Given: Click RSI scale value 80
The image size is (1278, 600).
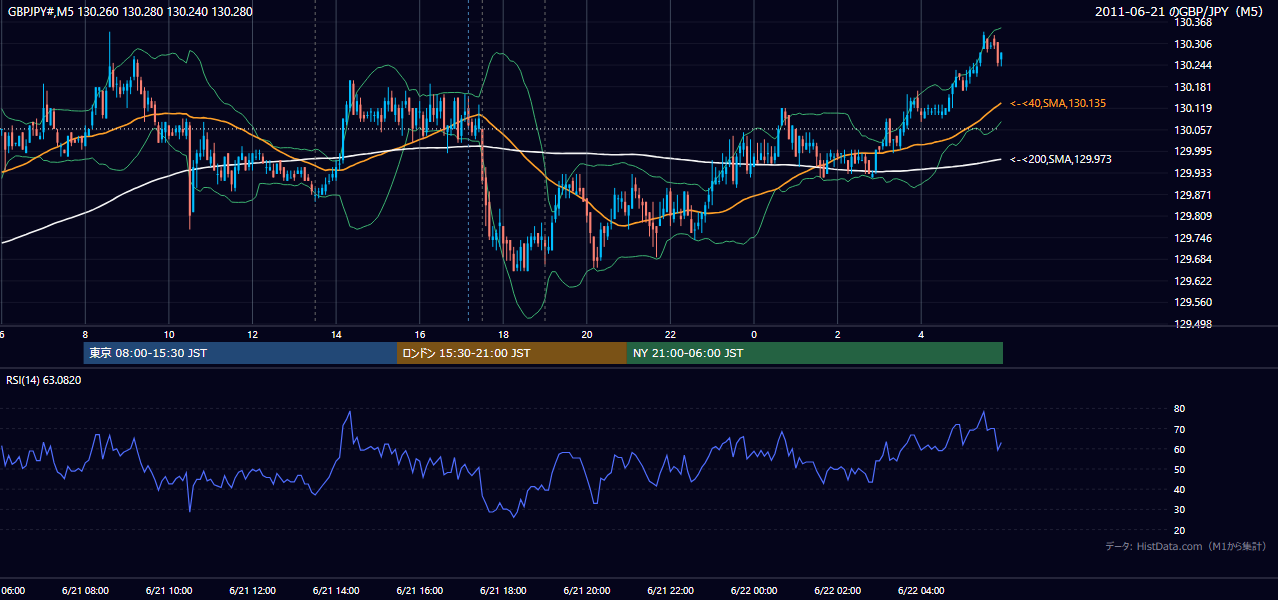Looking at the screenshot, I should coord(1180,409).
